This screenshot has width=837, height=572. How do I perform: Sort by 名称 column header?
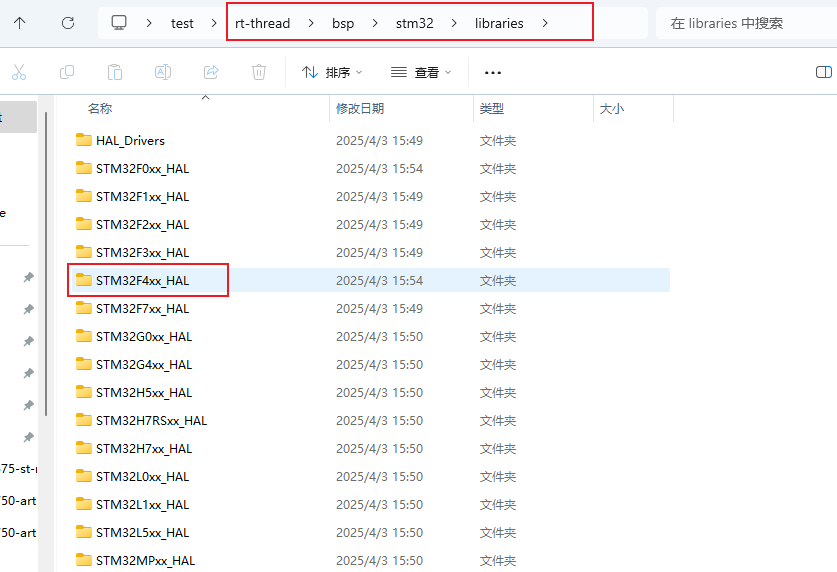(x=100, y=108)
